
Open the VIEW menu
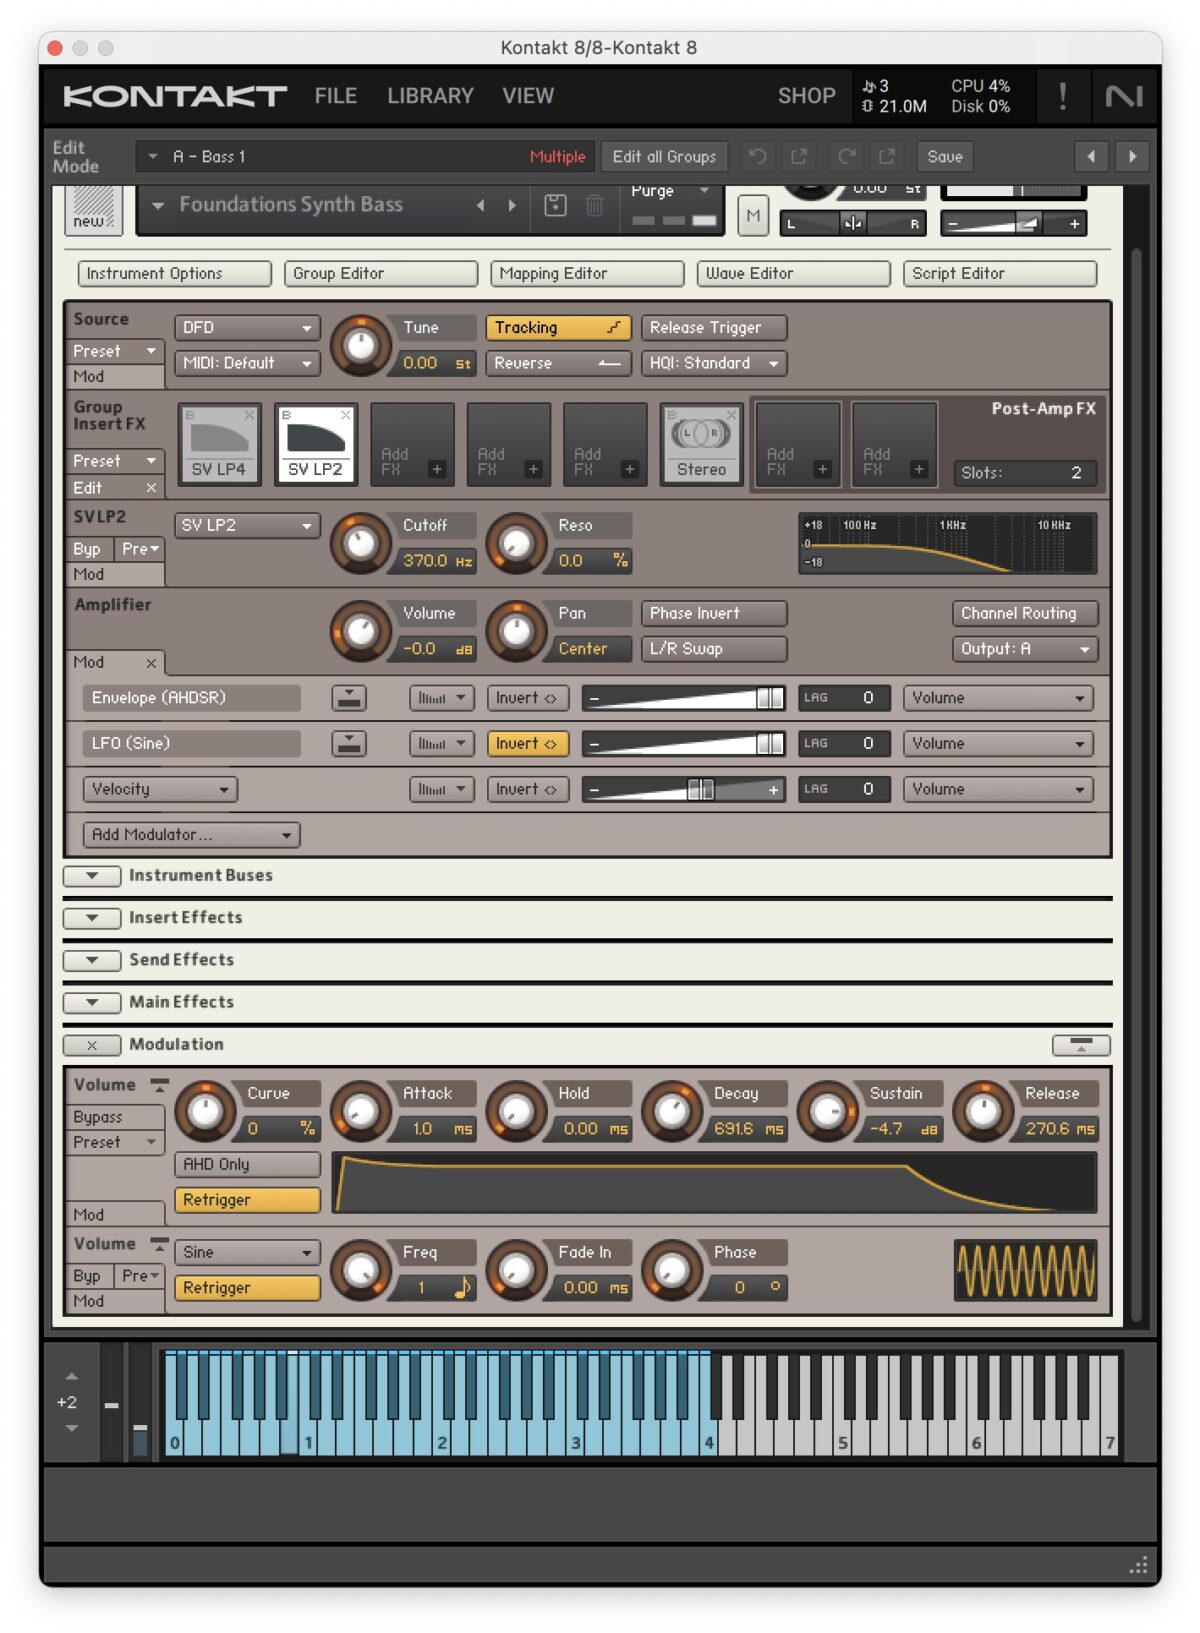pyautogui.click(x=528, y=96)
